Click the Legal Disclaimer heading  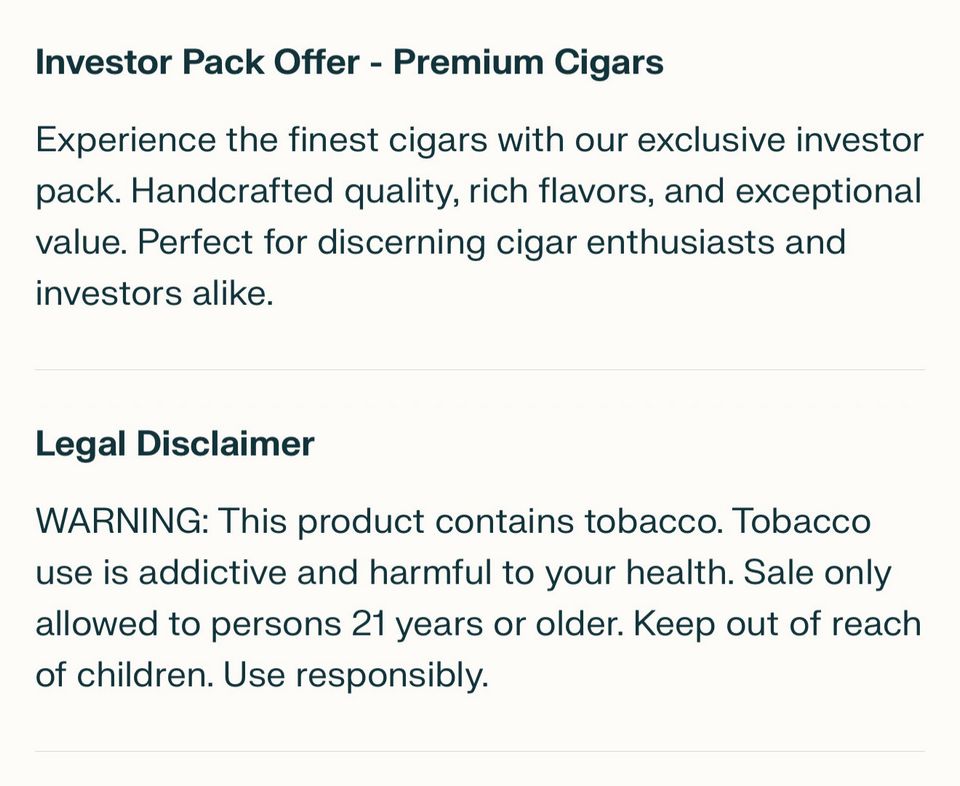pyautogui.click(x=175, y=443)
